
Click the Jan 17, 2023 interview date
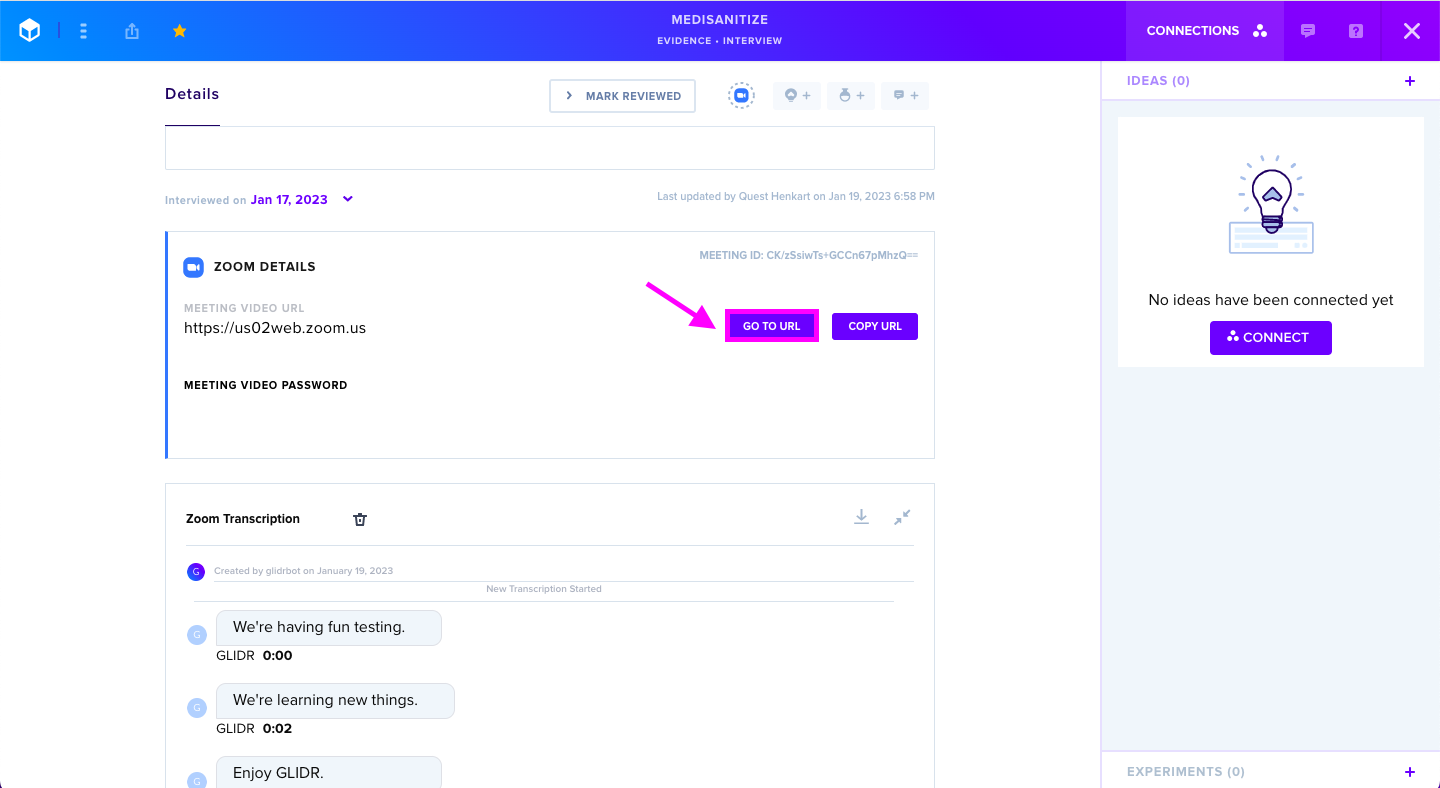[x=289, y=200]
